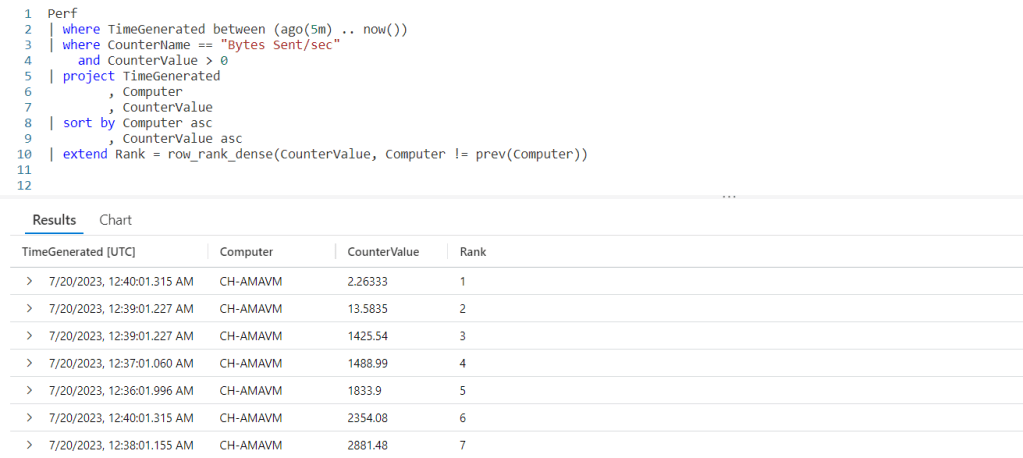Select the cell with value 2881.48
This screenshot has width=1023, height=458.
pyautogui.click(x=368, y=445)
